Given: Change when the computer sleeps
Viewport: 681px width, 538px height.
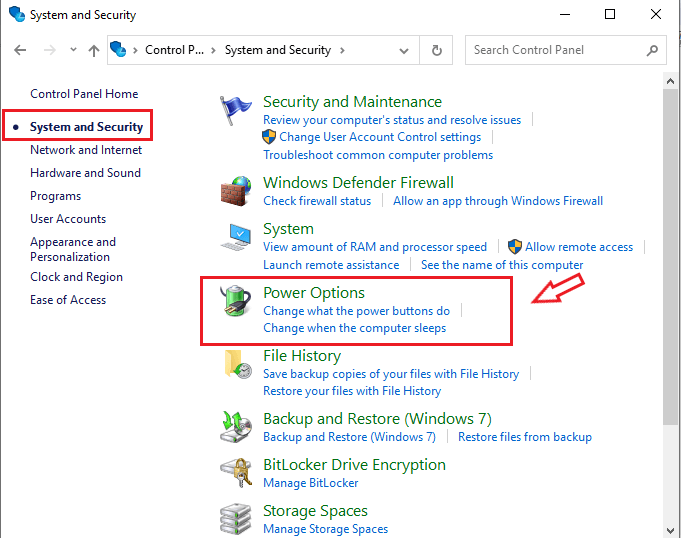Looking at the screenshot, I should (354, 328).
